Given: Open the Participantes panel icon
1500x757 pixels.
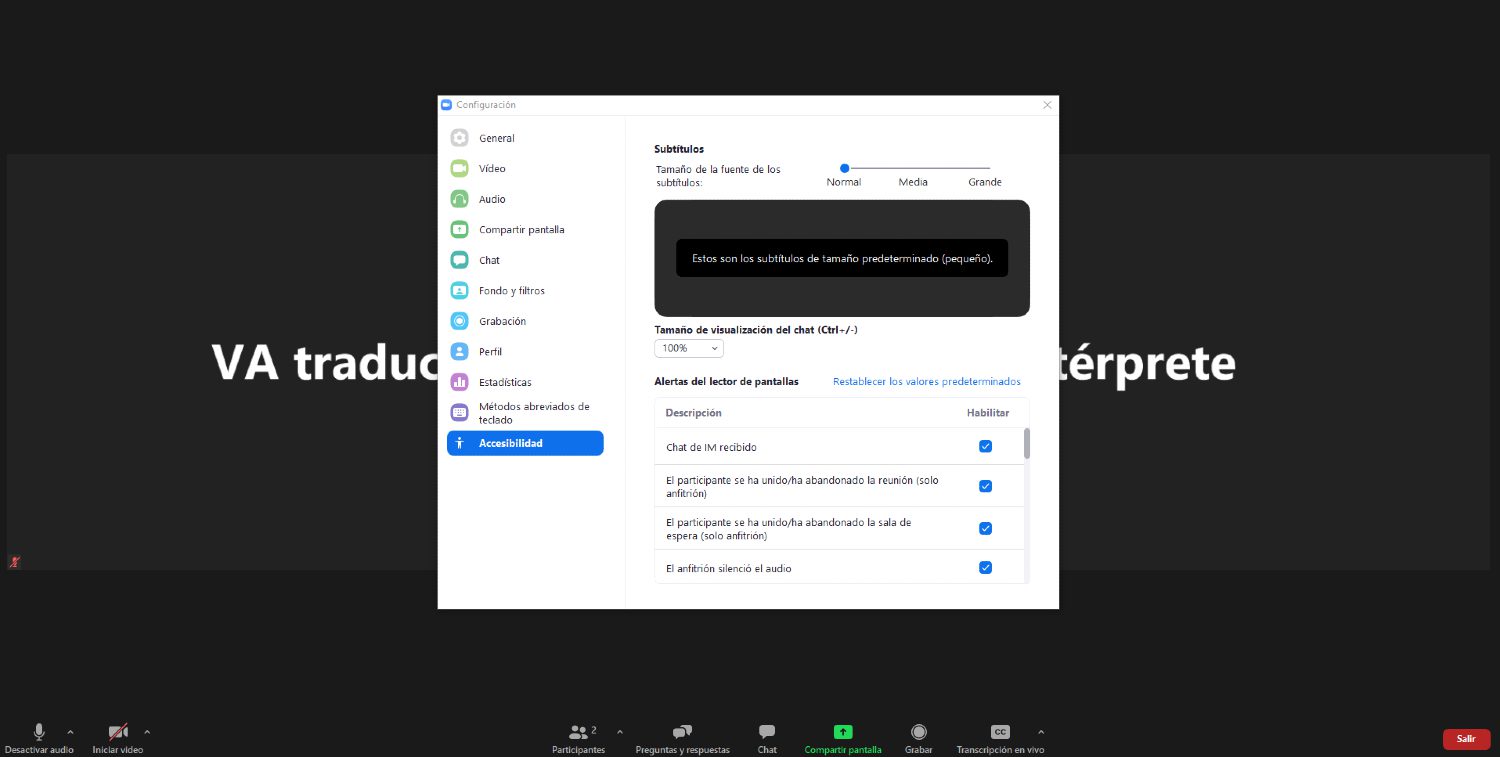Looking at the screenshot, I should coord(578,732).
